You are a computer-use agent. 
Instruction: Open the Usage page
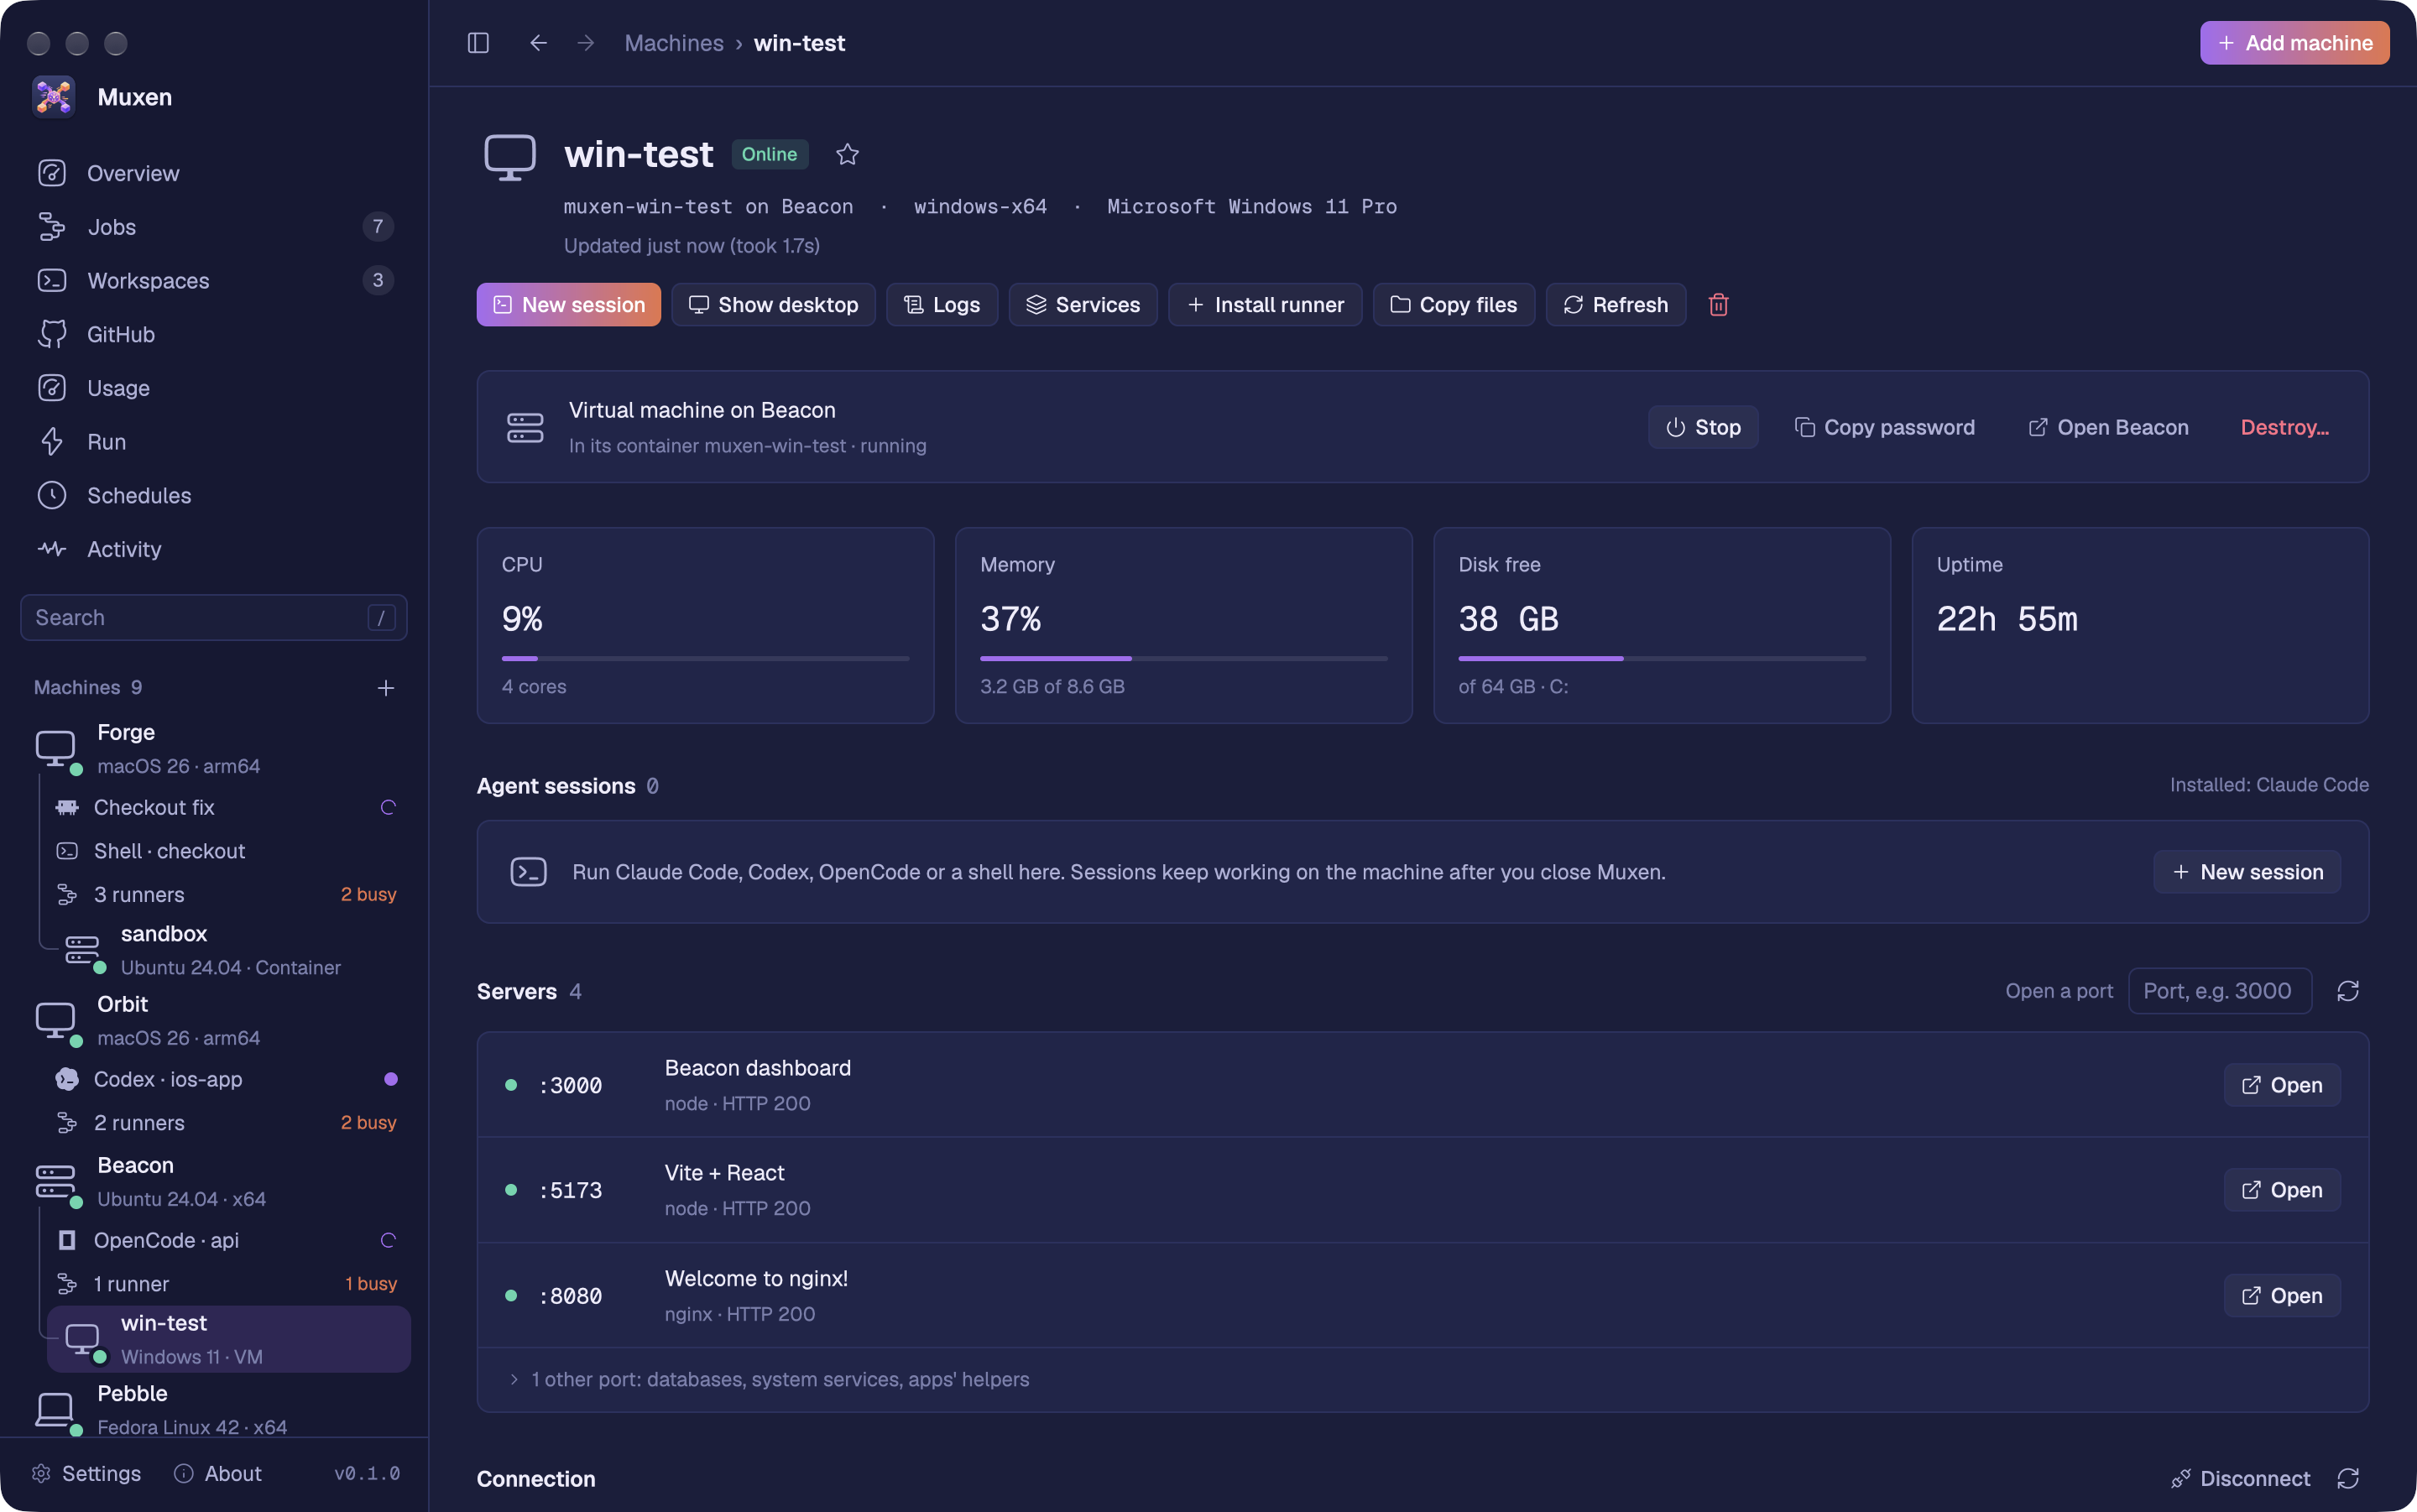pyautogui.click(x=213, y=388)
